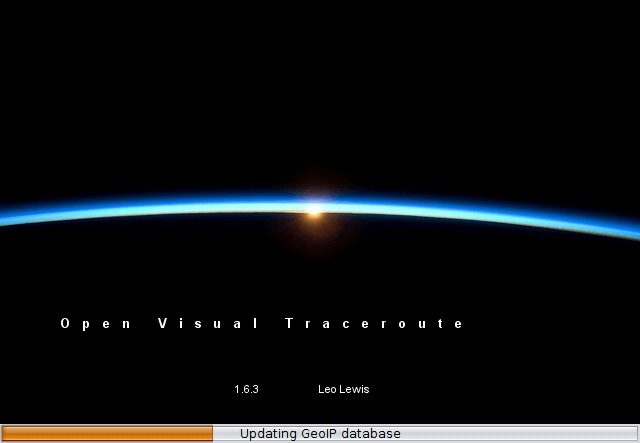Click the bright sun glow on the horizon

314,209
